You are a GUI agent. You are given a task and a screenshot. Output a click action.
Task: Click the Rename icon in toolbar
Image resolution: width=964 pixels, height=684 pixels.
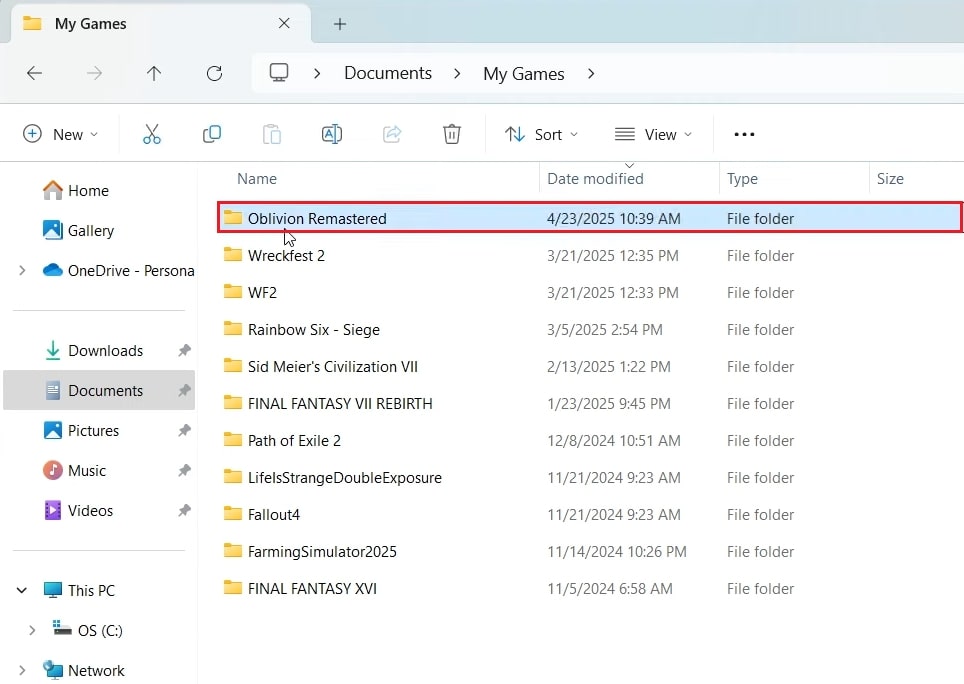click(x=332, y=134)
